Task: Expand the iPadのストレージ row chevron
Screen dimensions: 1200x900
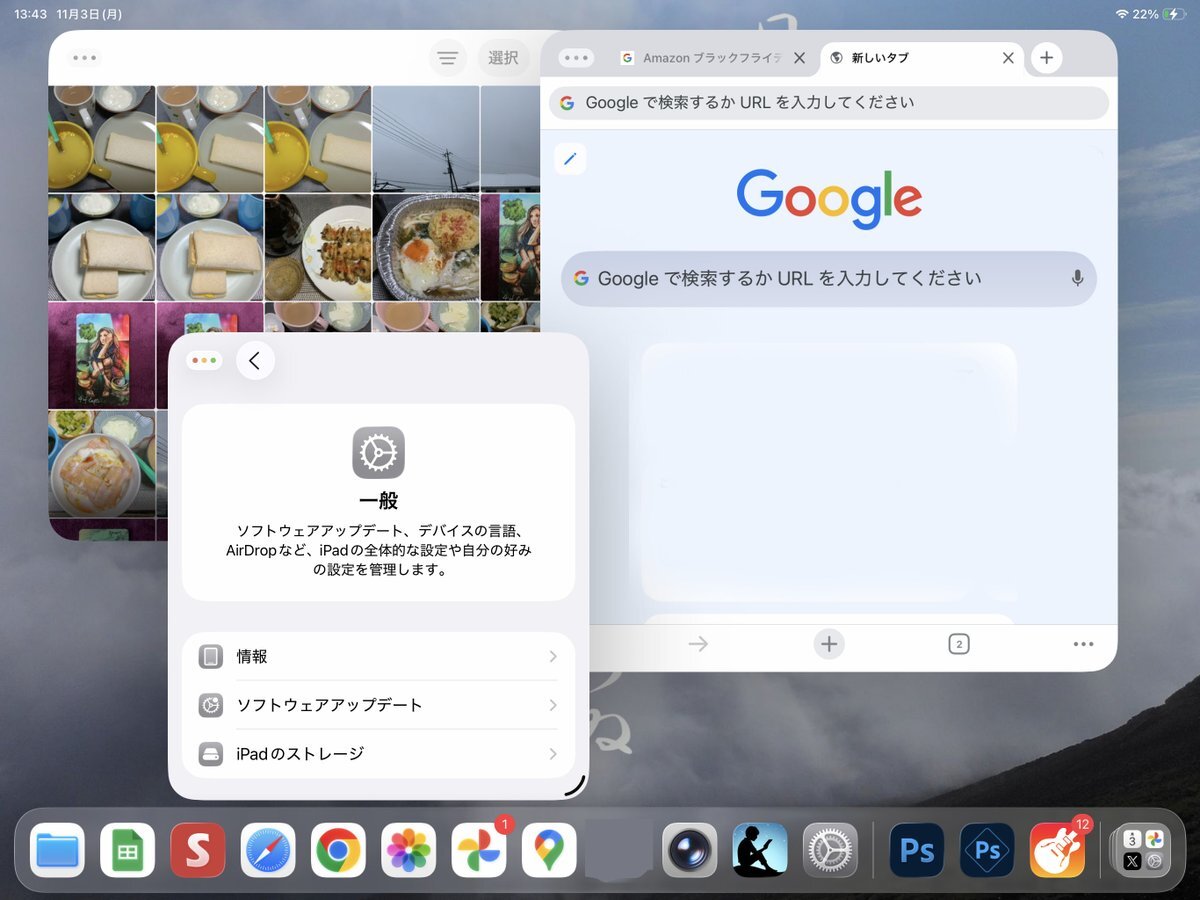Action: pyautogui.click(x=553, y=754)
